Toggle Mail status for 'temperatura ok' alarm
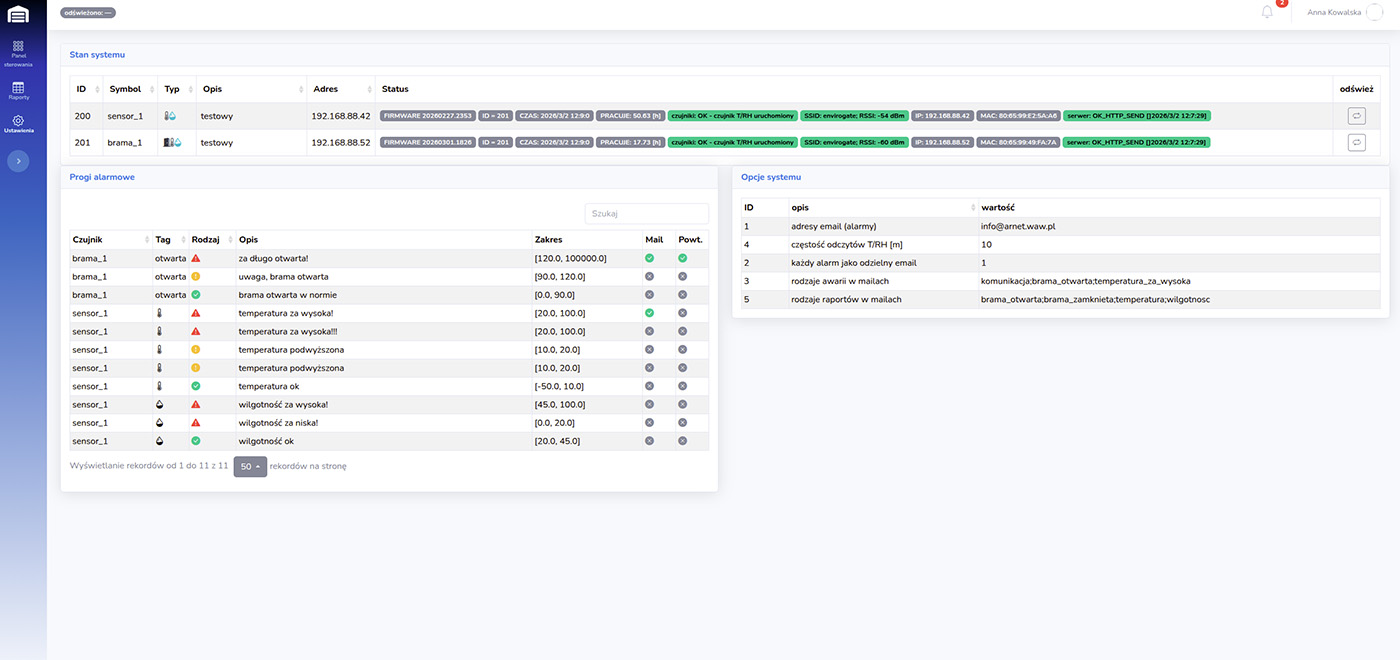 [649, 386]
